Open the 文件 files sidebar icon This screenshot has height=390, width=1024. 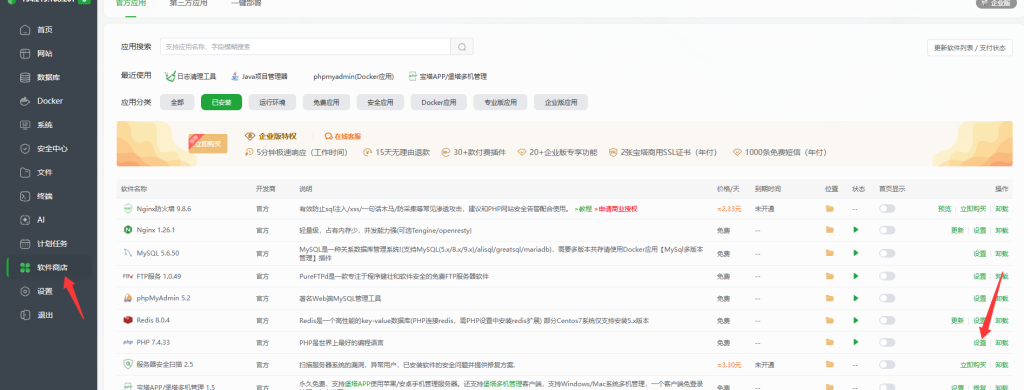pyautogui.click(x=25, y=172)
